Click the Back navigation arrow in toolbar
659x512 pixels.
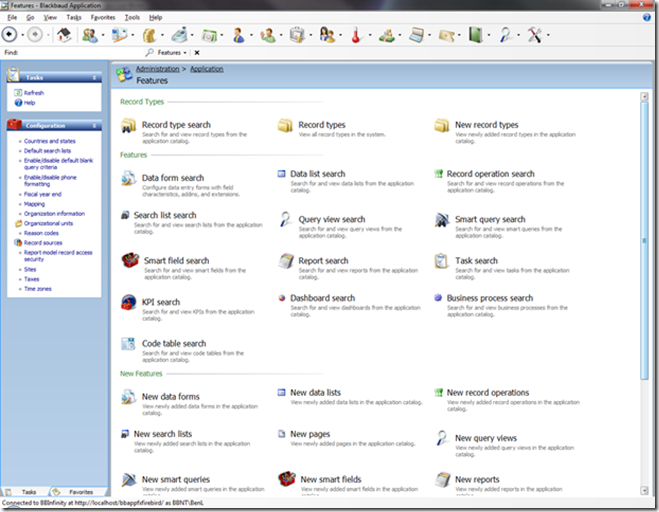(x=10, y=35)
